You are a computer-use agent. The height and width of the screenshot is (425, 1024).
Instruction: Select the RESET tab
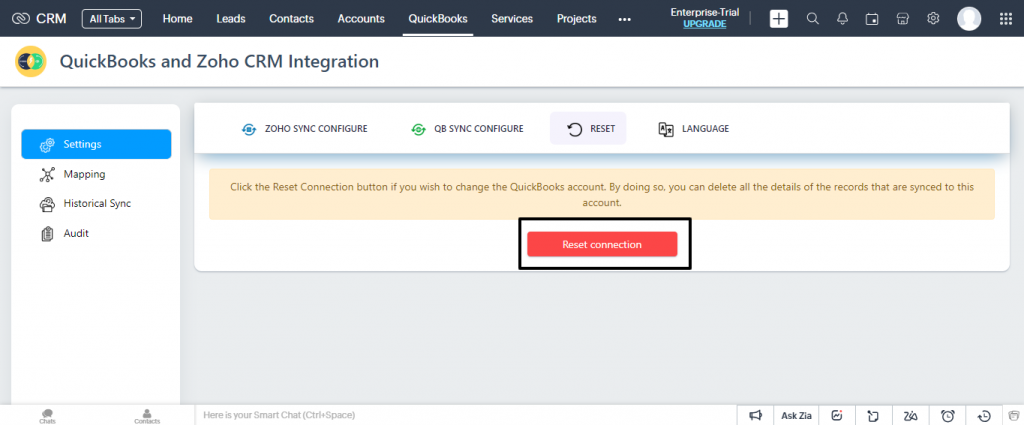[x=588, y=129]
